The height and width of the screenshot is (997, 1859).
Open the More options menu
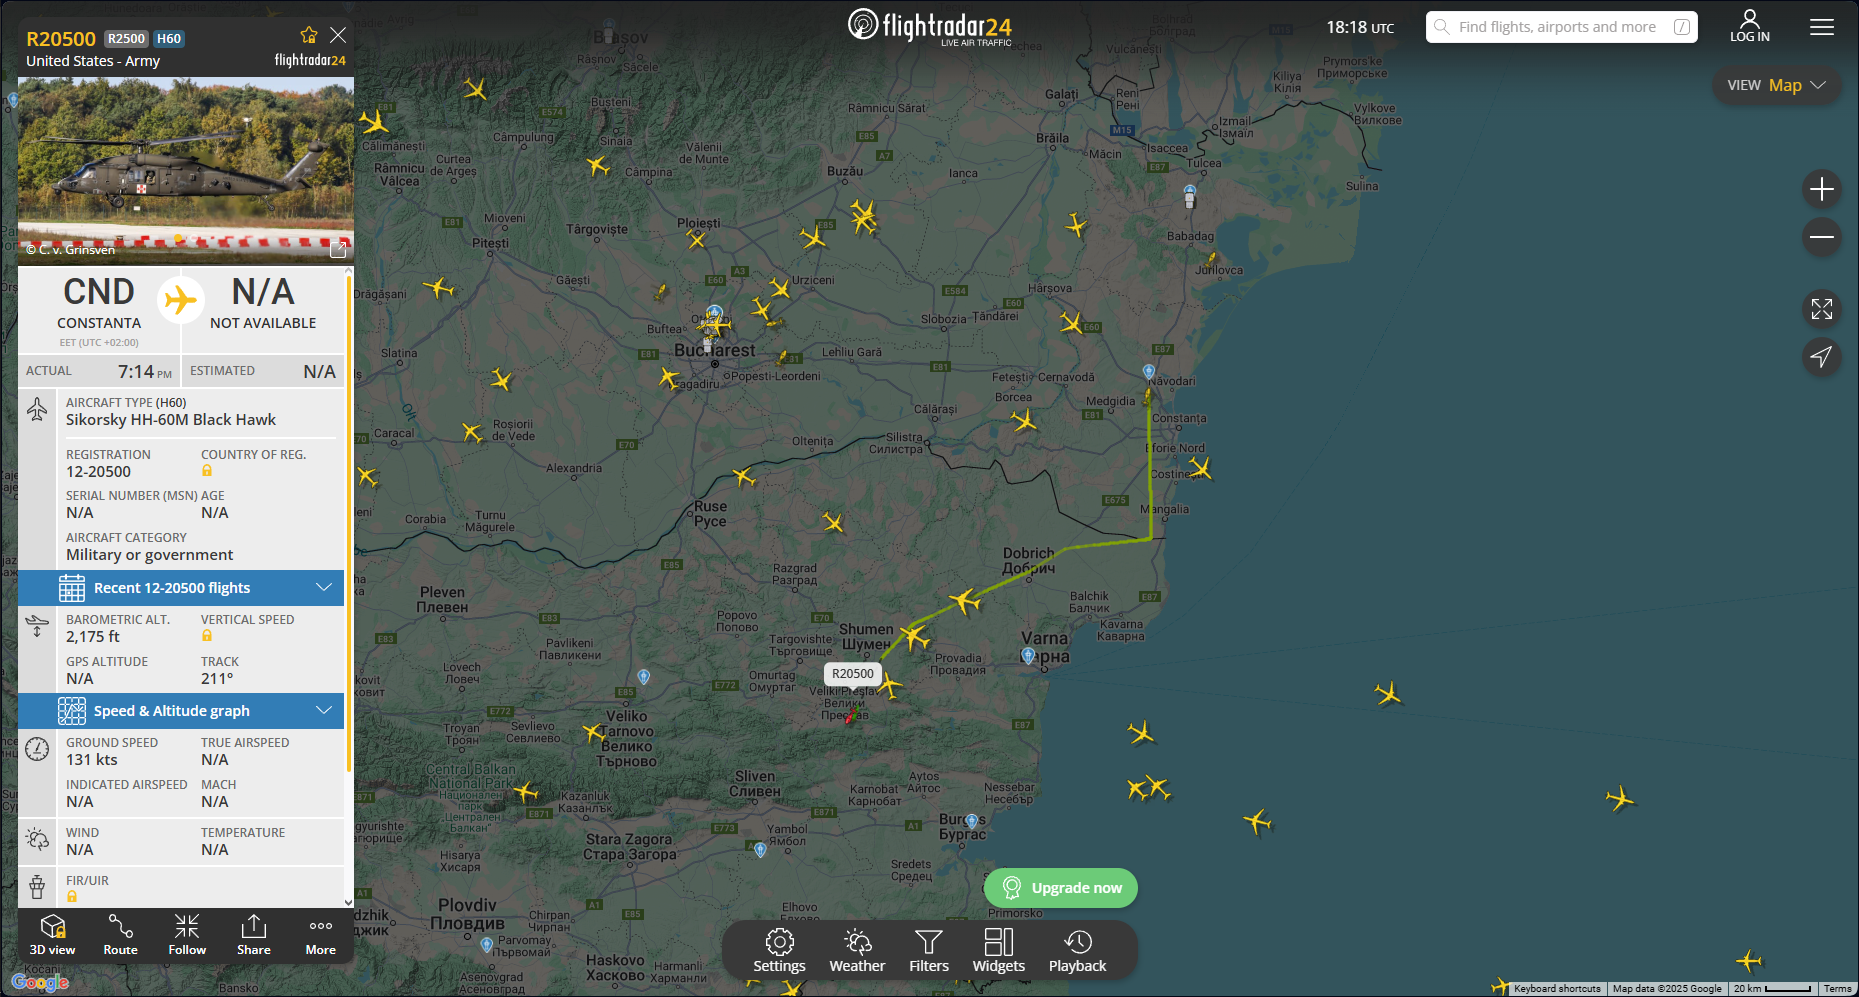coord(321,936)
